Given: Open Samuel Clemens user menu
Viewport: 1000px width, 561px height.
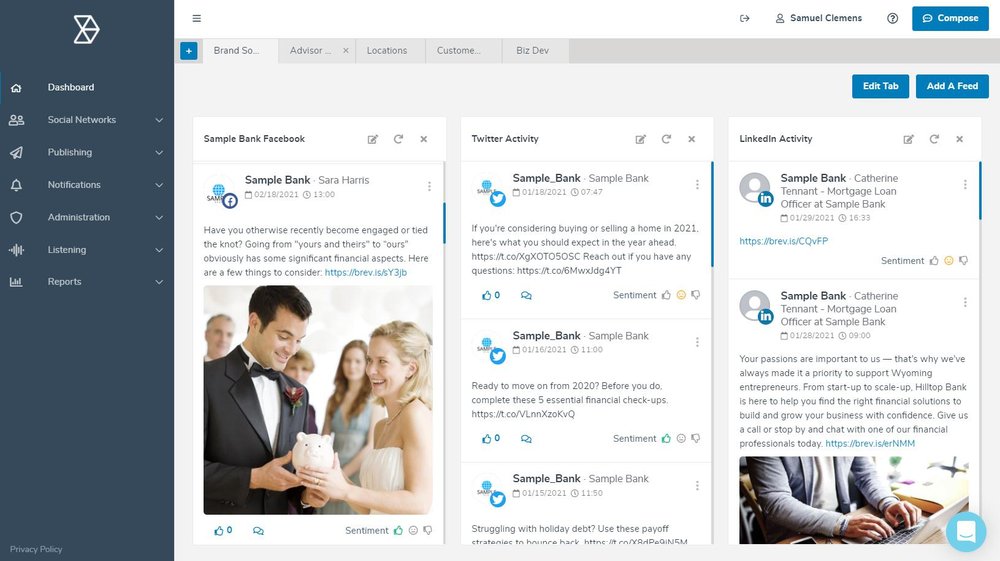Looking at the screenshot, I should (818, 18).
